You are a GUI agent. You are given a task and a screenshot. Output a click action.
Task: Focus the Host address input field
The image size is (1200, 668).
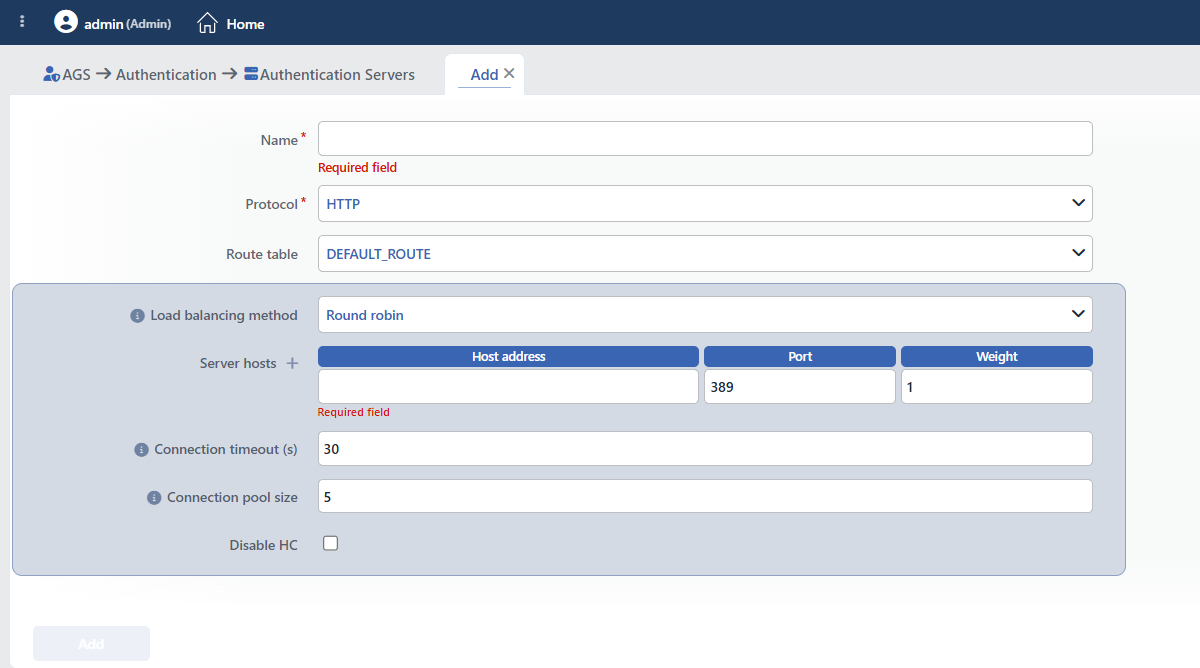pos(508,387)
